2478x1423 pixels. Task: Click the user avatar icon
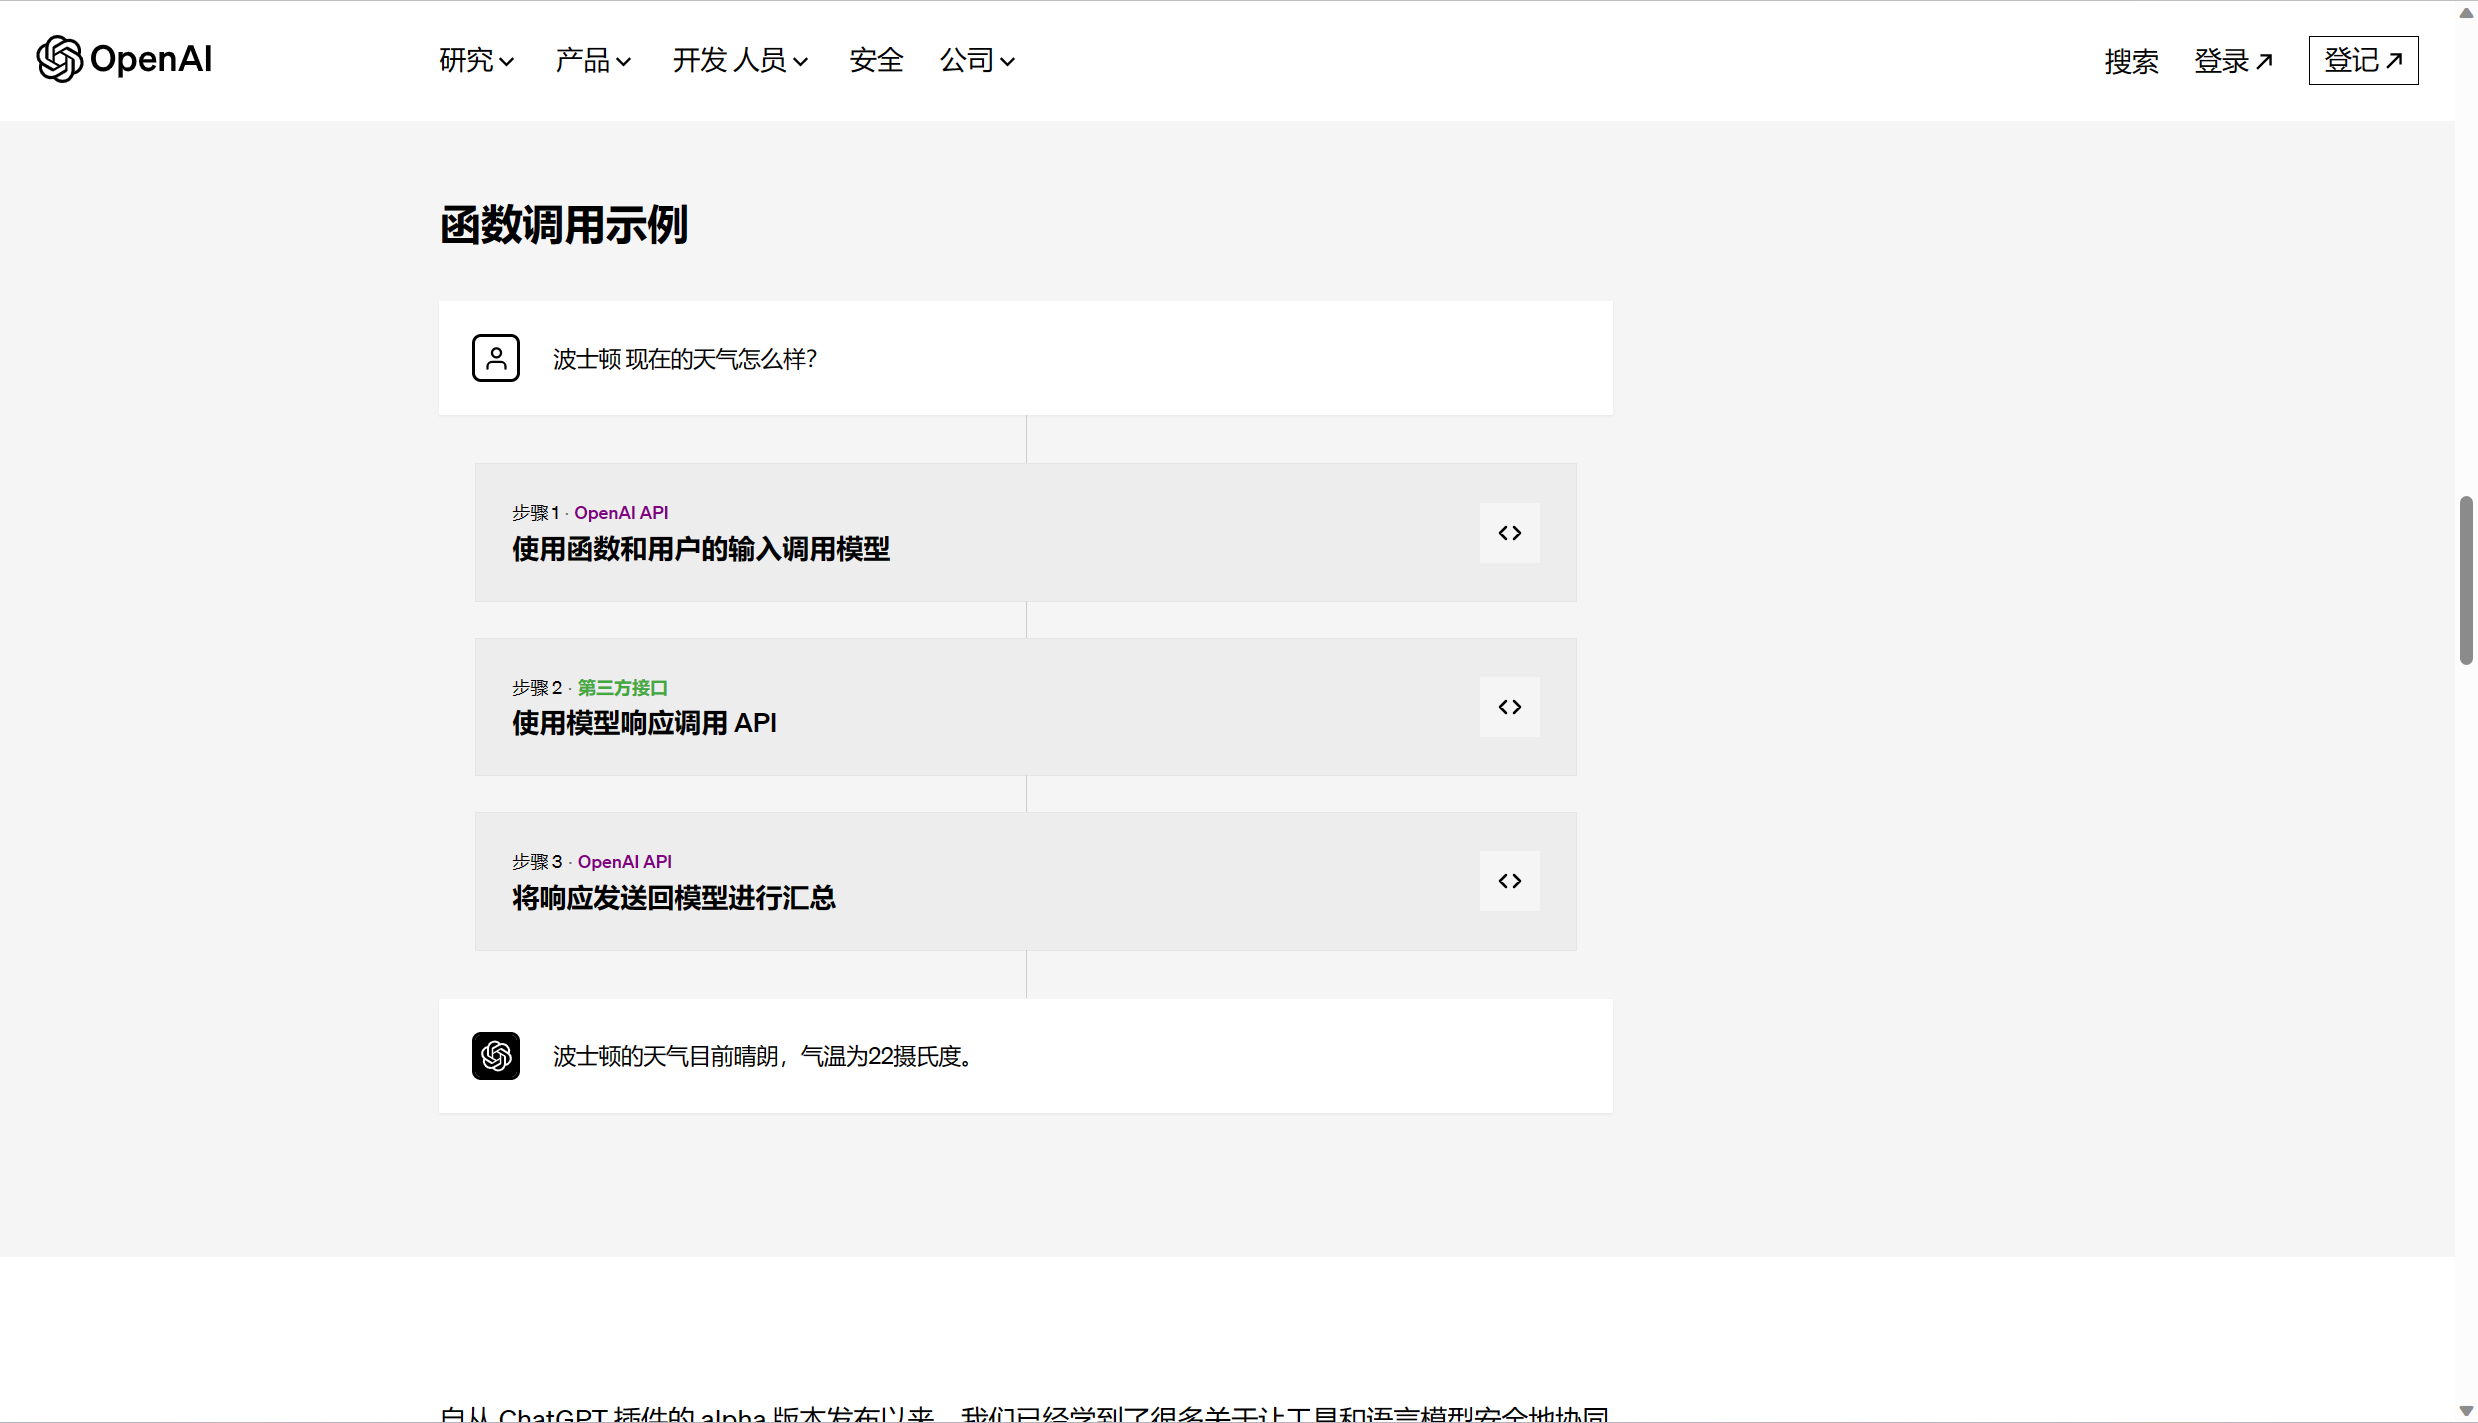496,358
